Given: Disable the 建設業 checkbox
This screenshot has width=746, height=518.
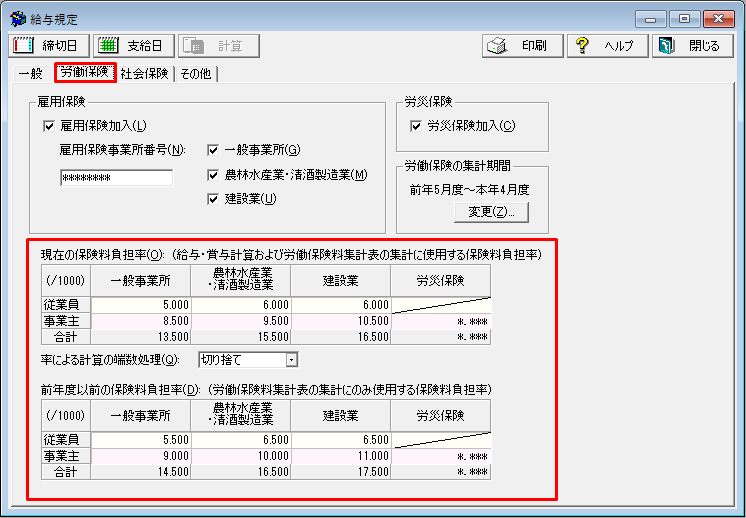Looking at the screenshot, I should (x=213, y=198).
